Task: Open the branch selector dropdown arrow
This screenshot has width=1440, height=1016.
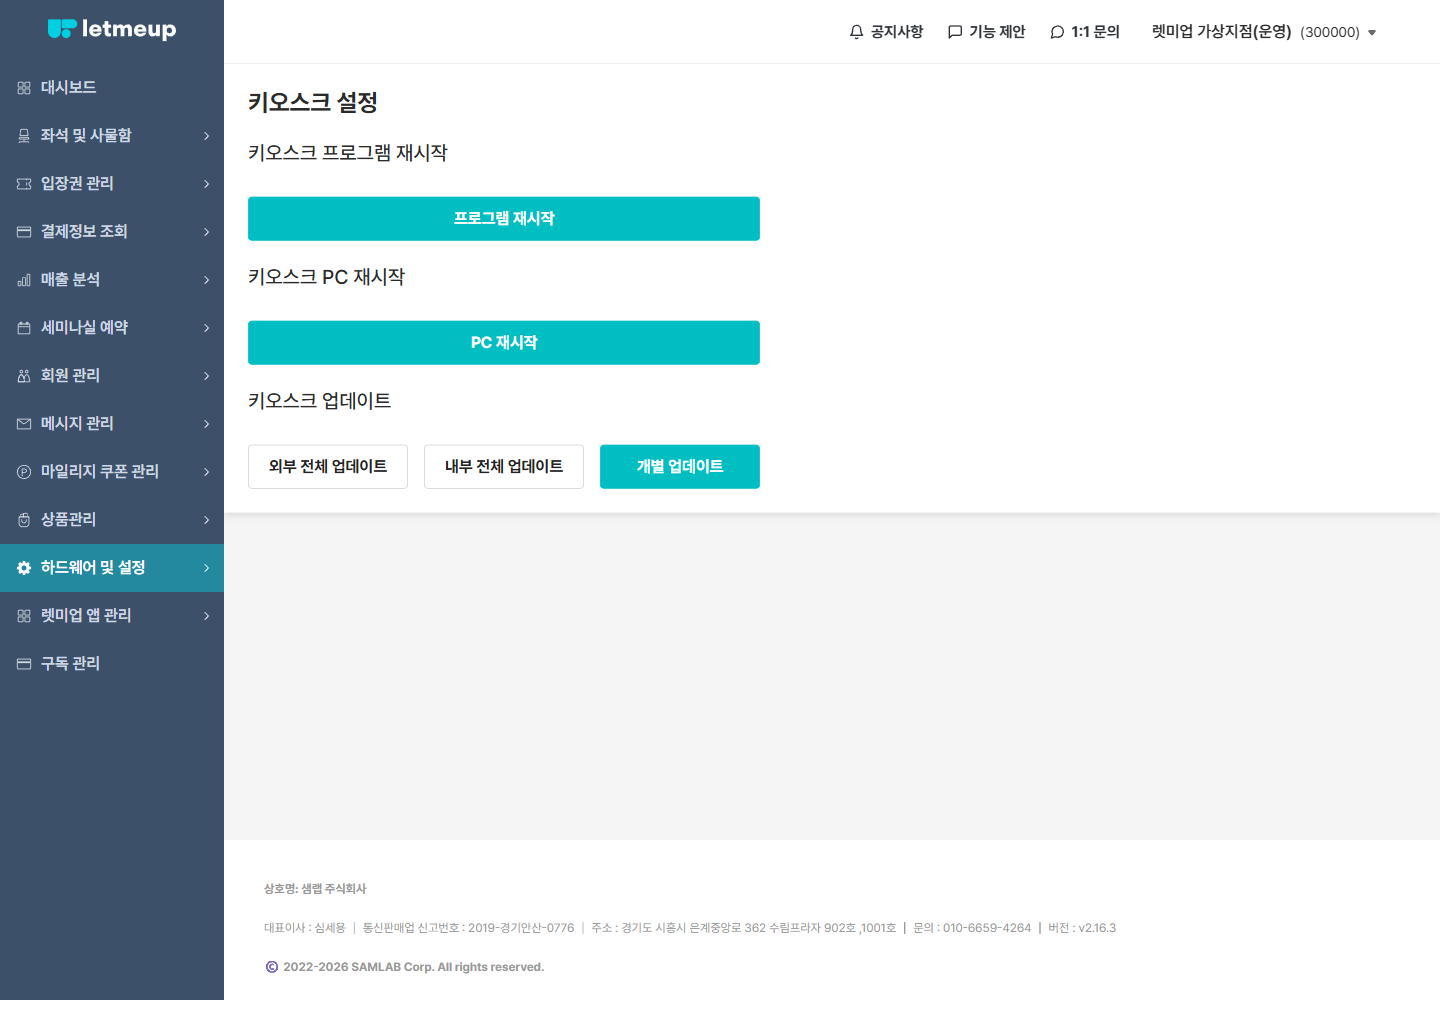Action: coord(1372,33)
